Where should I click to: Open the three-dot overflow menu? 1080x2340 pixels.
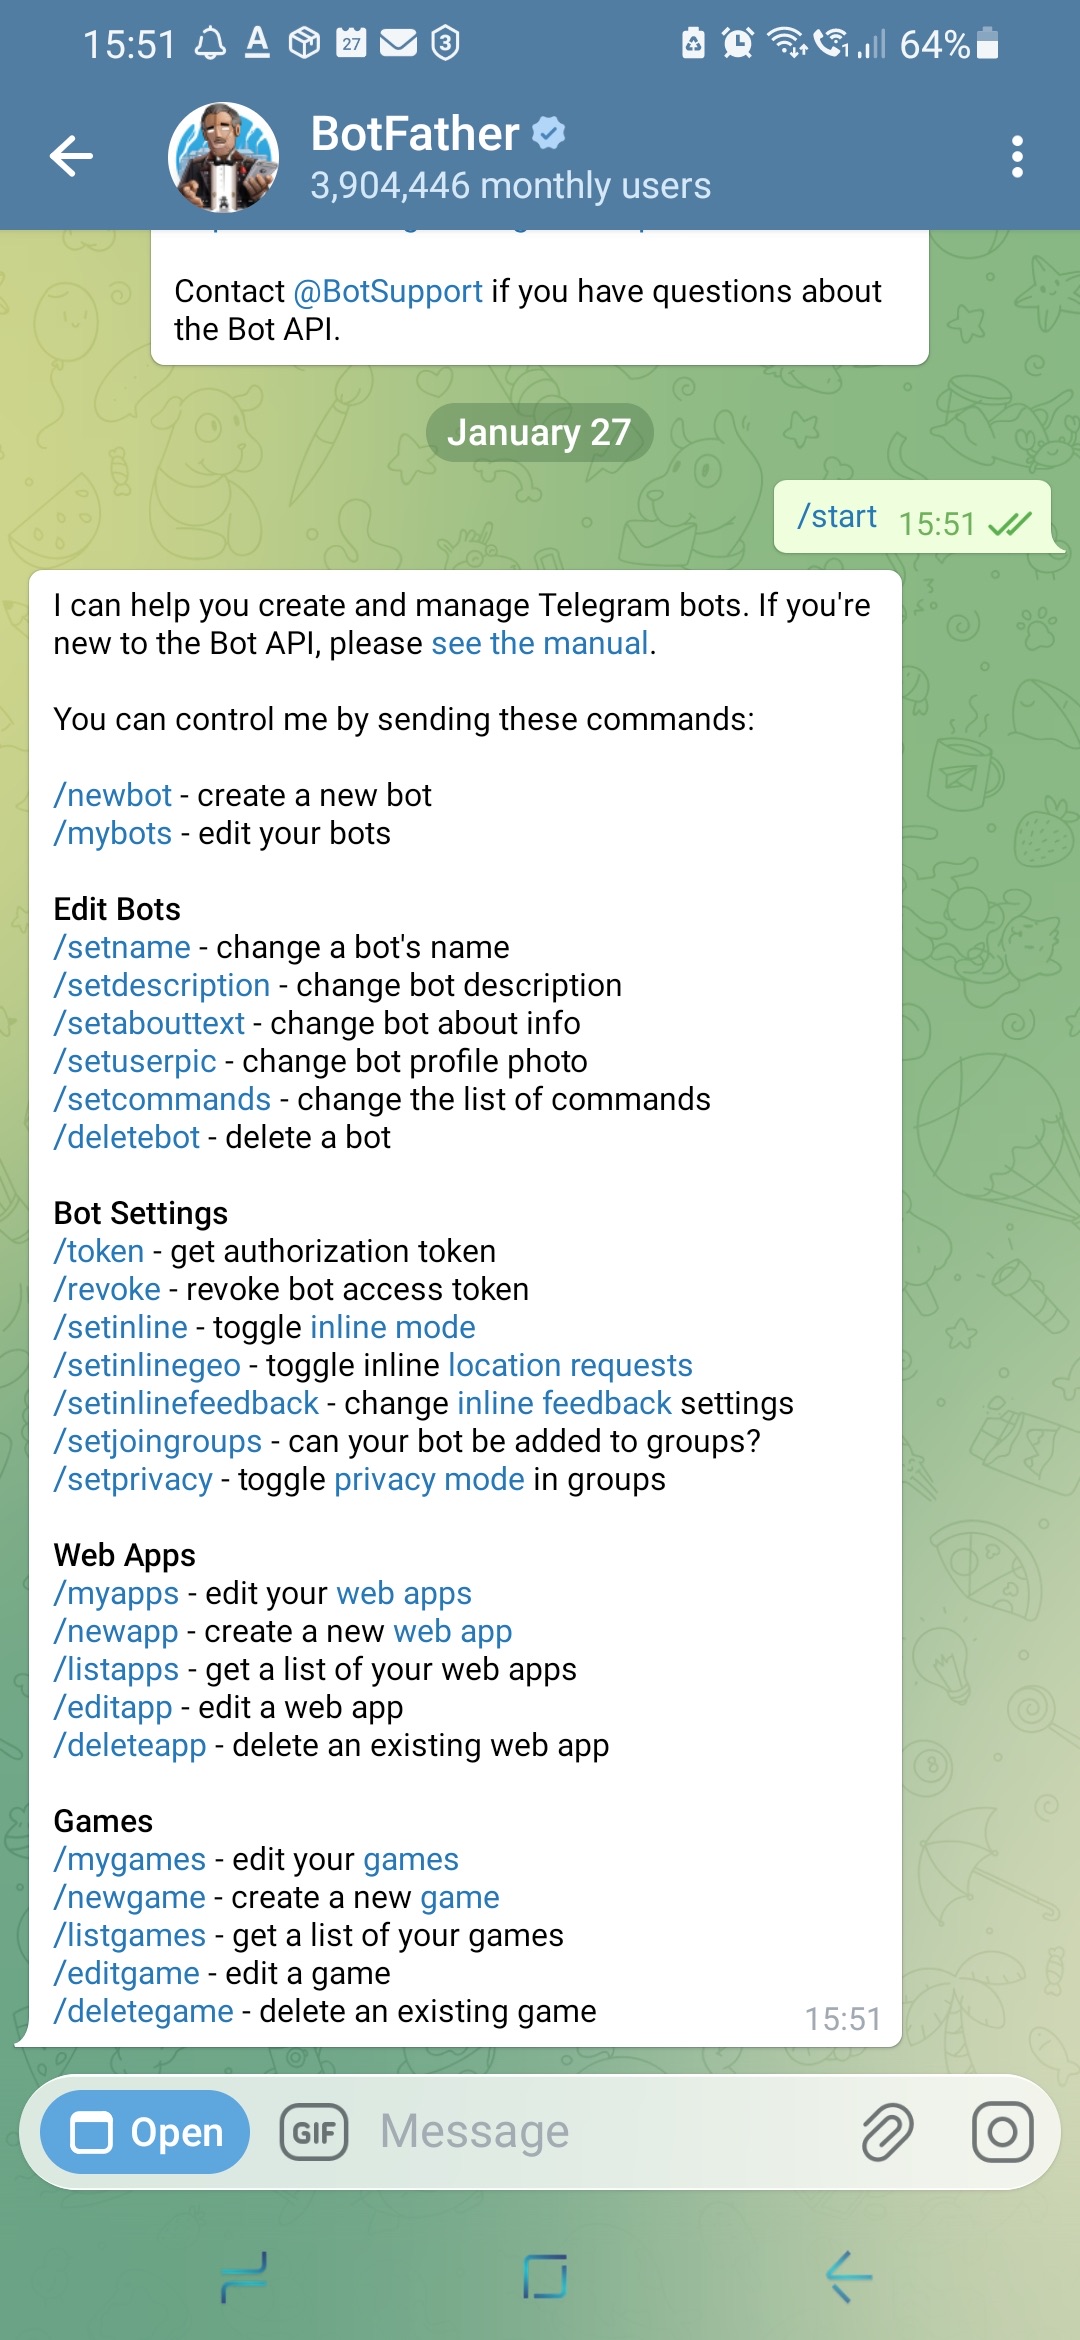point(1017,157)
